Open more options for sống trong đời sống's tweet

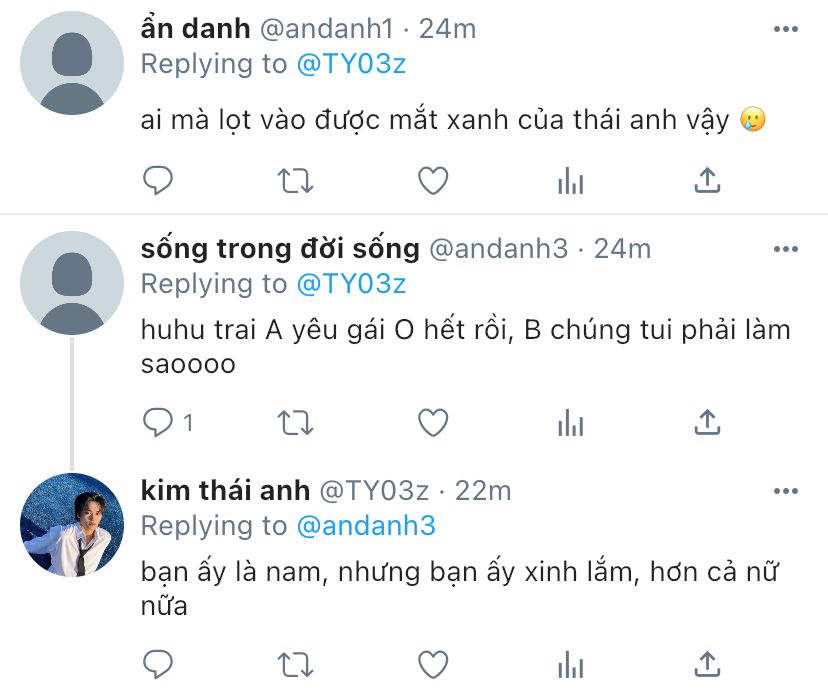[x=786, y=249]
